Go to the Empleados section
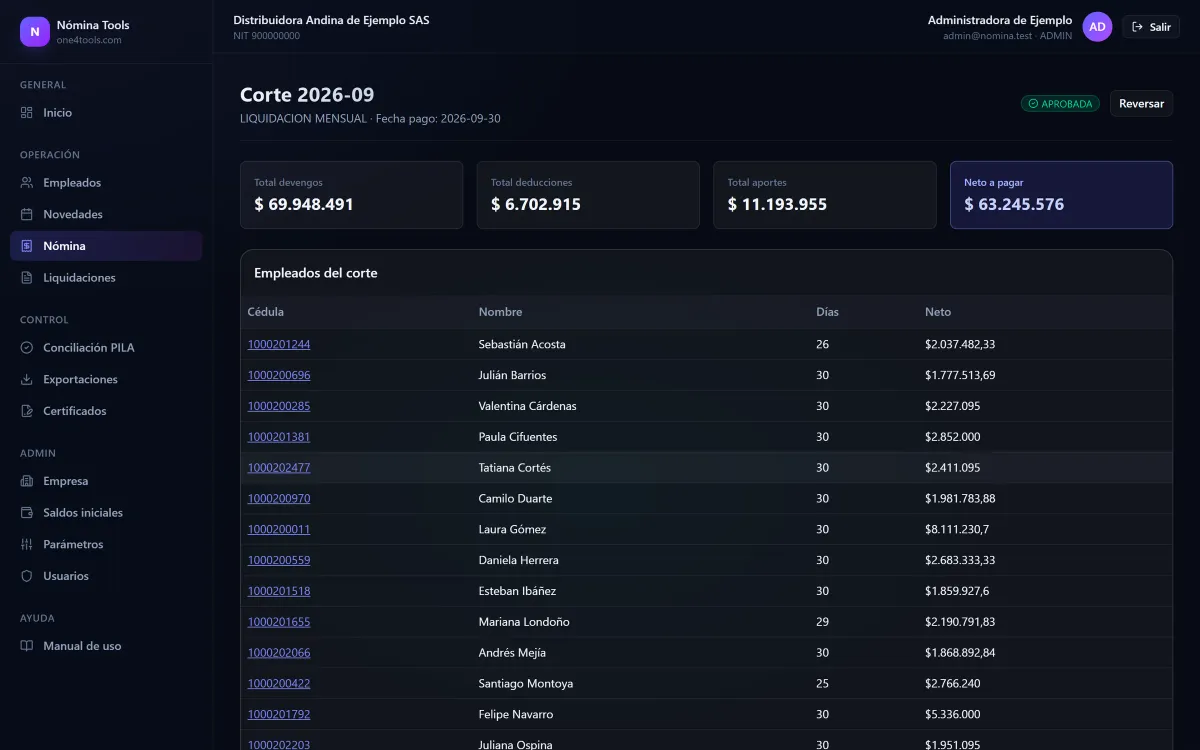 click(x=106, y=183)
